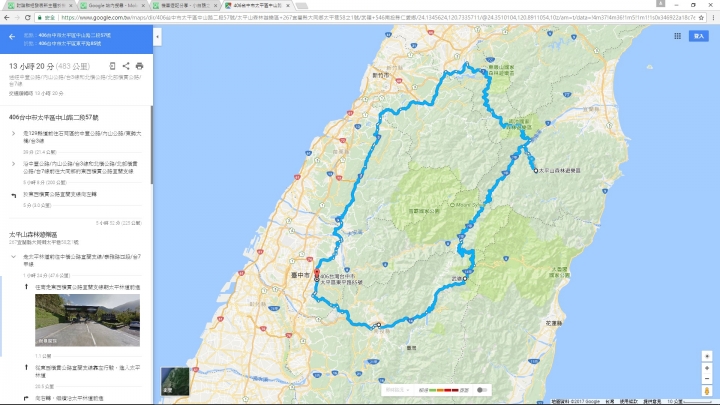This screenshot has width=720, height=405.
Task: Expand the second route step with 200 km
Action: click(13, 164)
